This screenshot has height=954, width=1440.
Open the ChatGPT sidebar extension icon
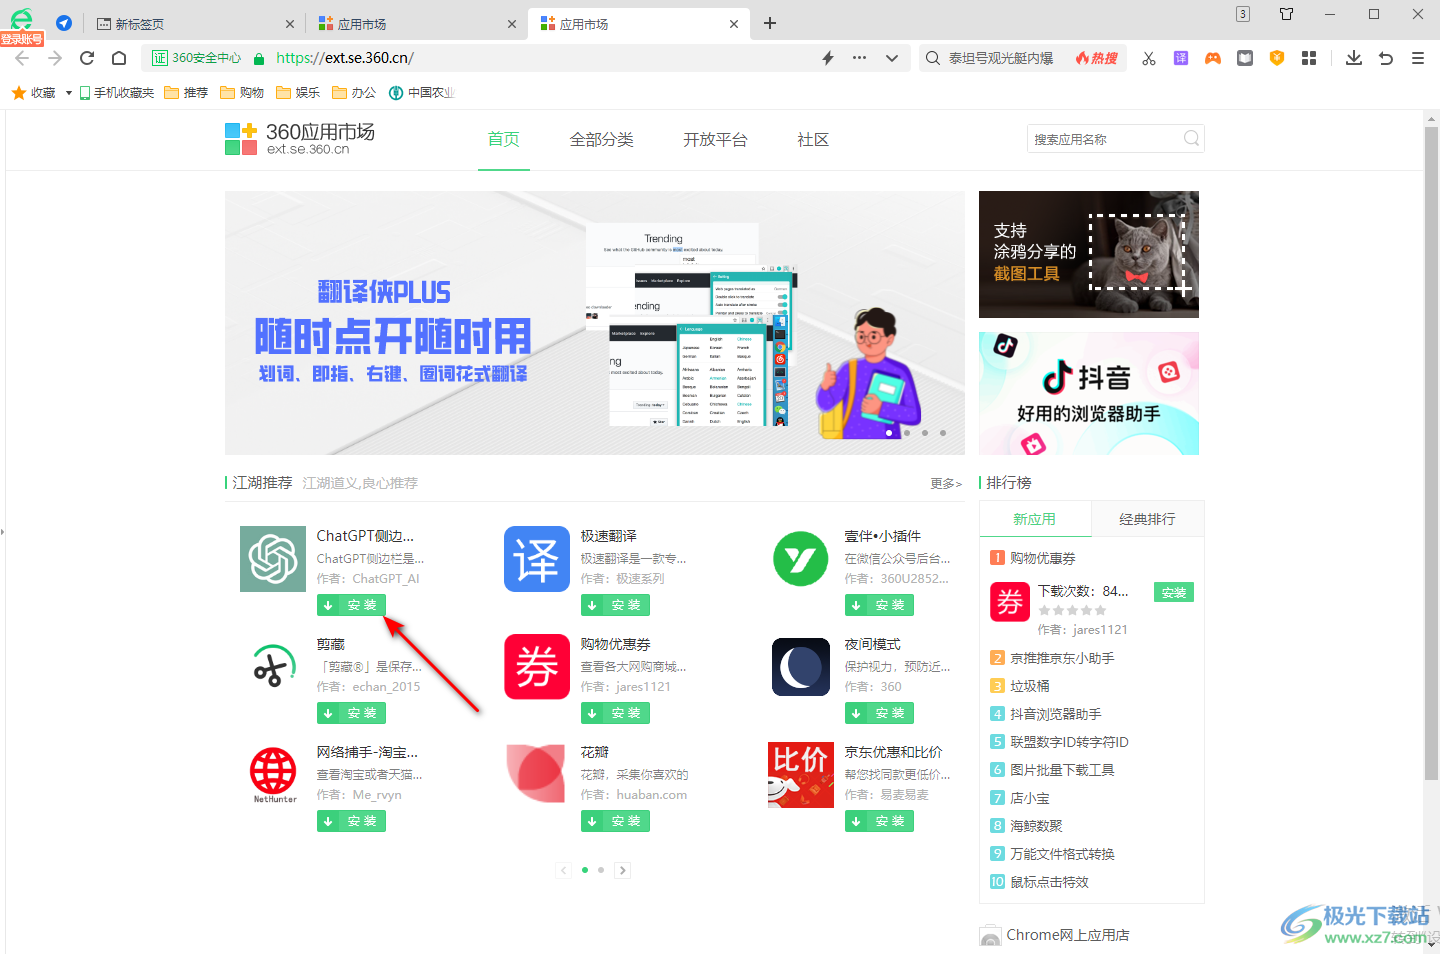point(273,559)
